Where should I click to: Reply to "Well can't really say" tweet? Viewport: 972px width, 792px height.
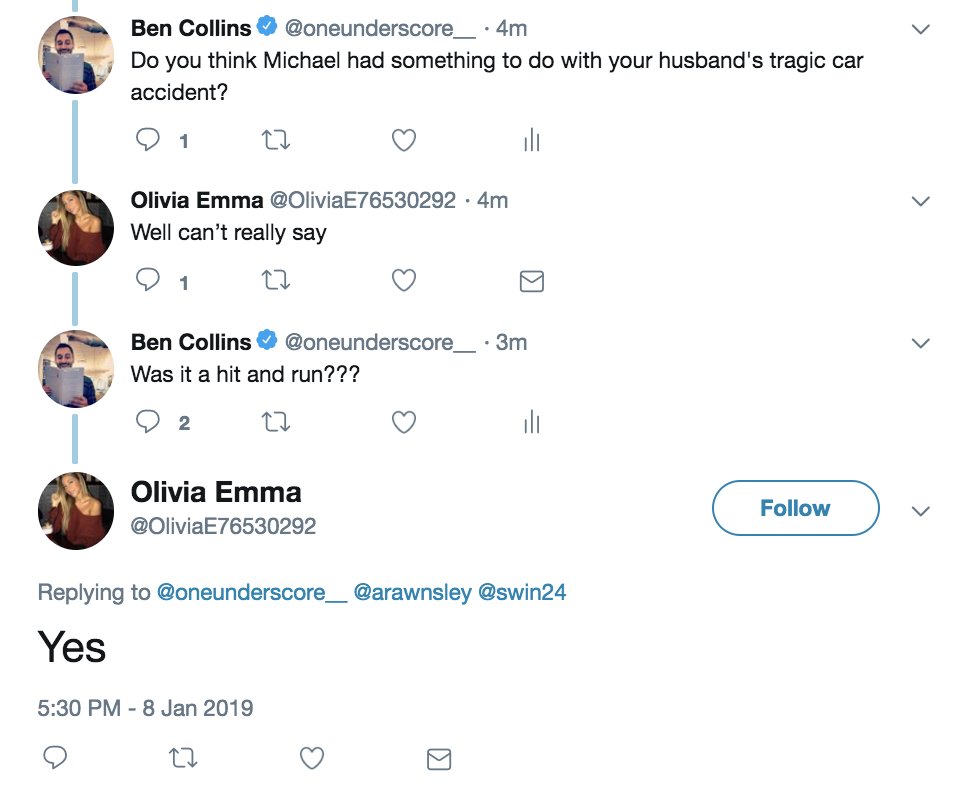[x=147, y=282]
